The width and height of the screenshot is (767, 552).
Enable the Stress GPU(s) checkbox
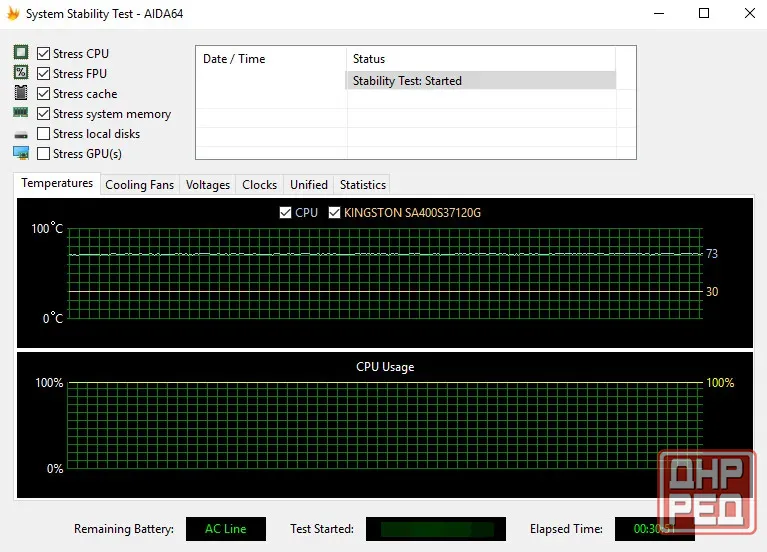(x=44, y=154)
